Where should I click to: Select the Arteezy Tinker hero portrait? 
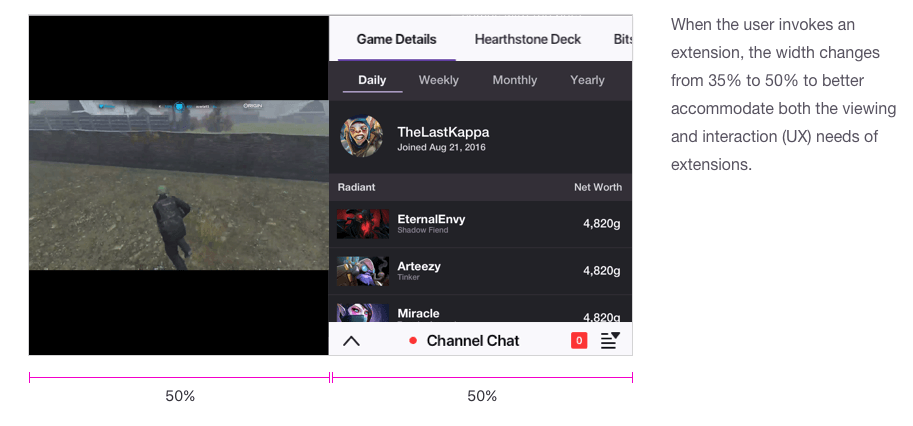coord(363,271)
